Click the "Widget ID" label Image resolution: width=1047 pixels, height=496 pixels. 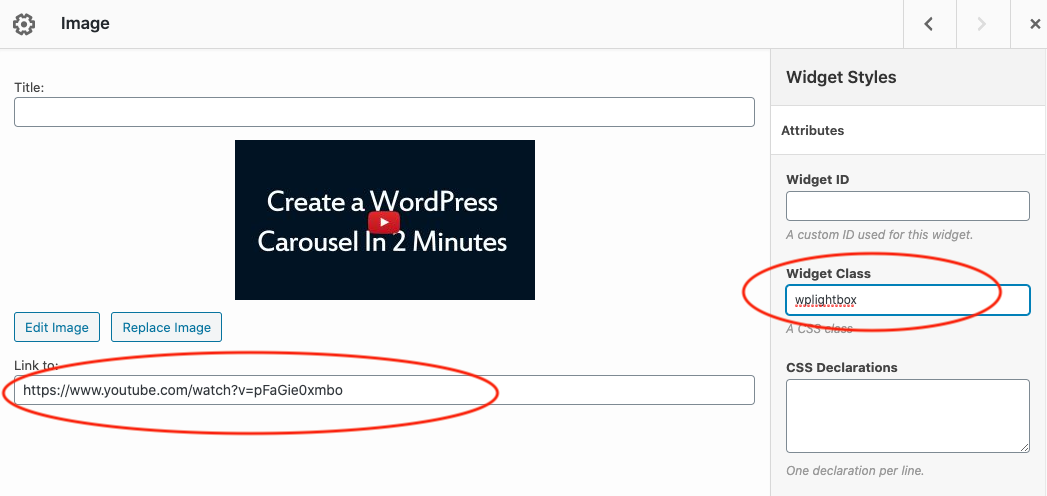pyautogui.click(x=817, y=180)
